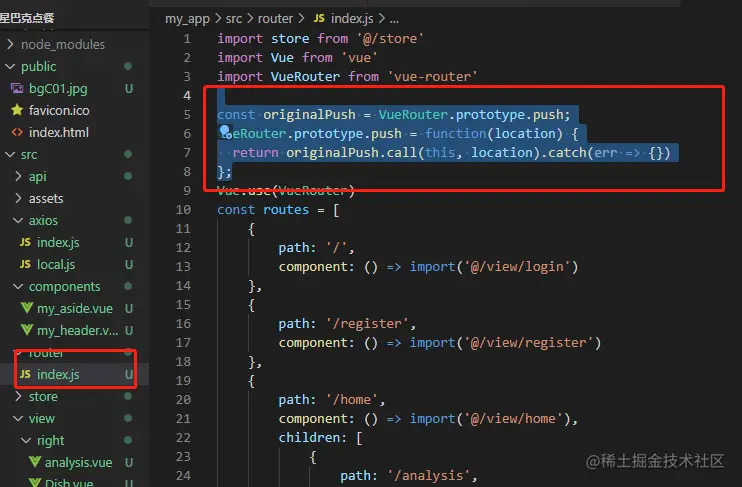
Task: Click the 'vue-router' string on line 3
Action: [x=433, y=77]
